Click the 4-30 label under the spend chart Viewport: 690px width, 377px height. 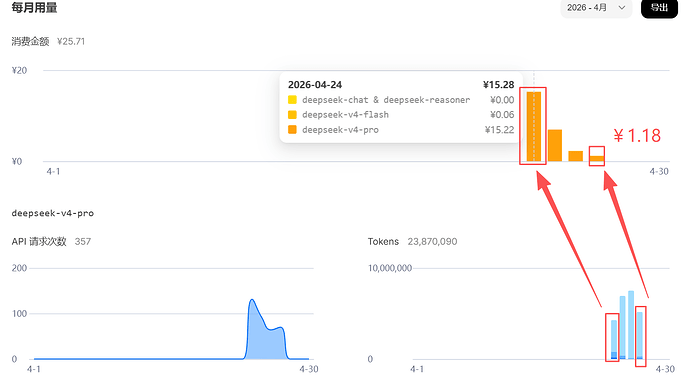coord(659,171)
